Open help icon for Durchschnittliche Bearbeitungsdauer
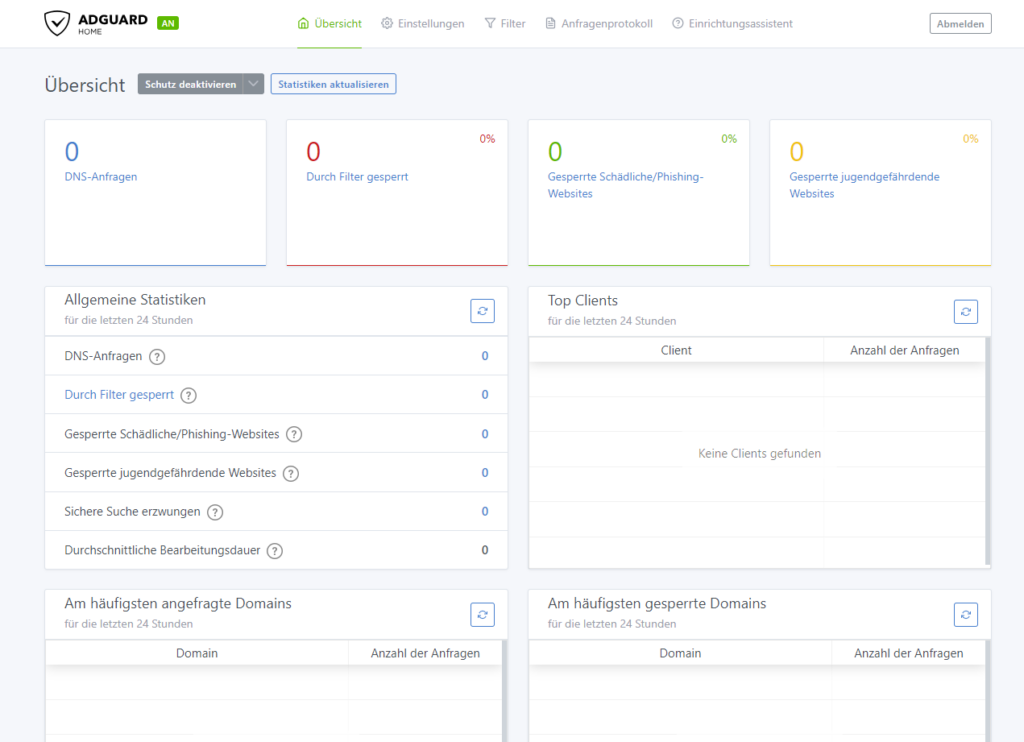Screen dimensions: 1024x742 click(x=275, y=551)
